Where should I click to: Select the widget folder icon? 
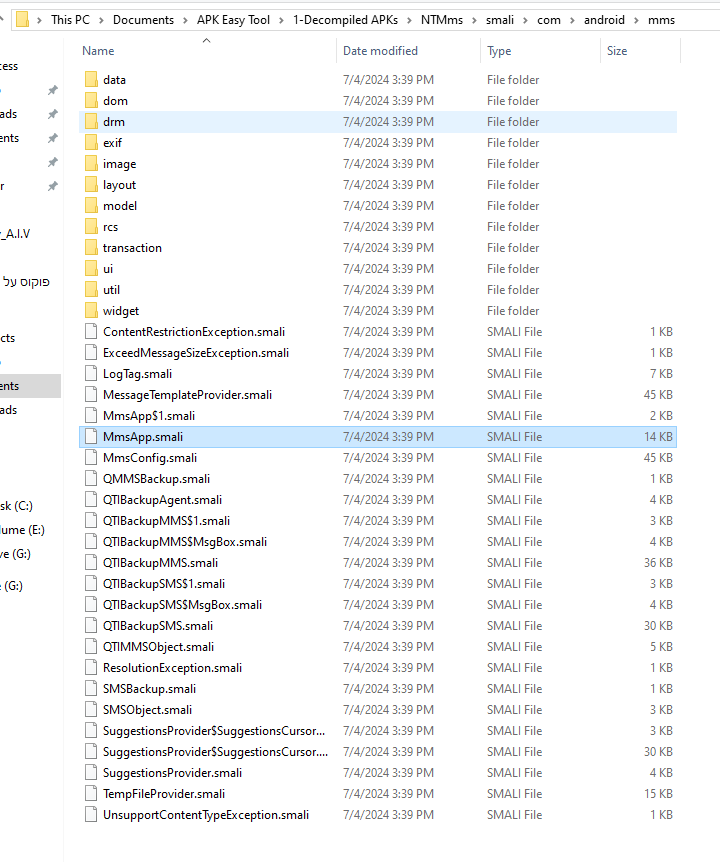tap(91, 311)
